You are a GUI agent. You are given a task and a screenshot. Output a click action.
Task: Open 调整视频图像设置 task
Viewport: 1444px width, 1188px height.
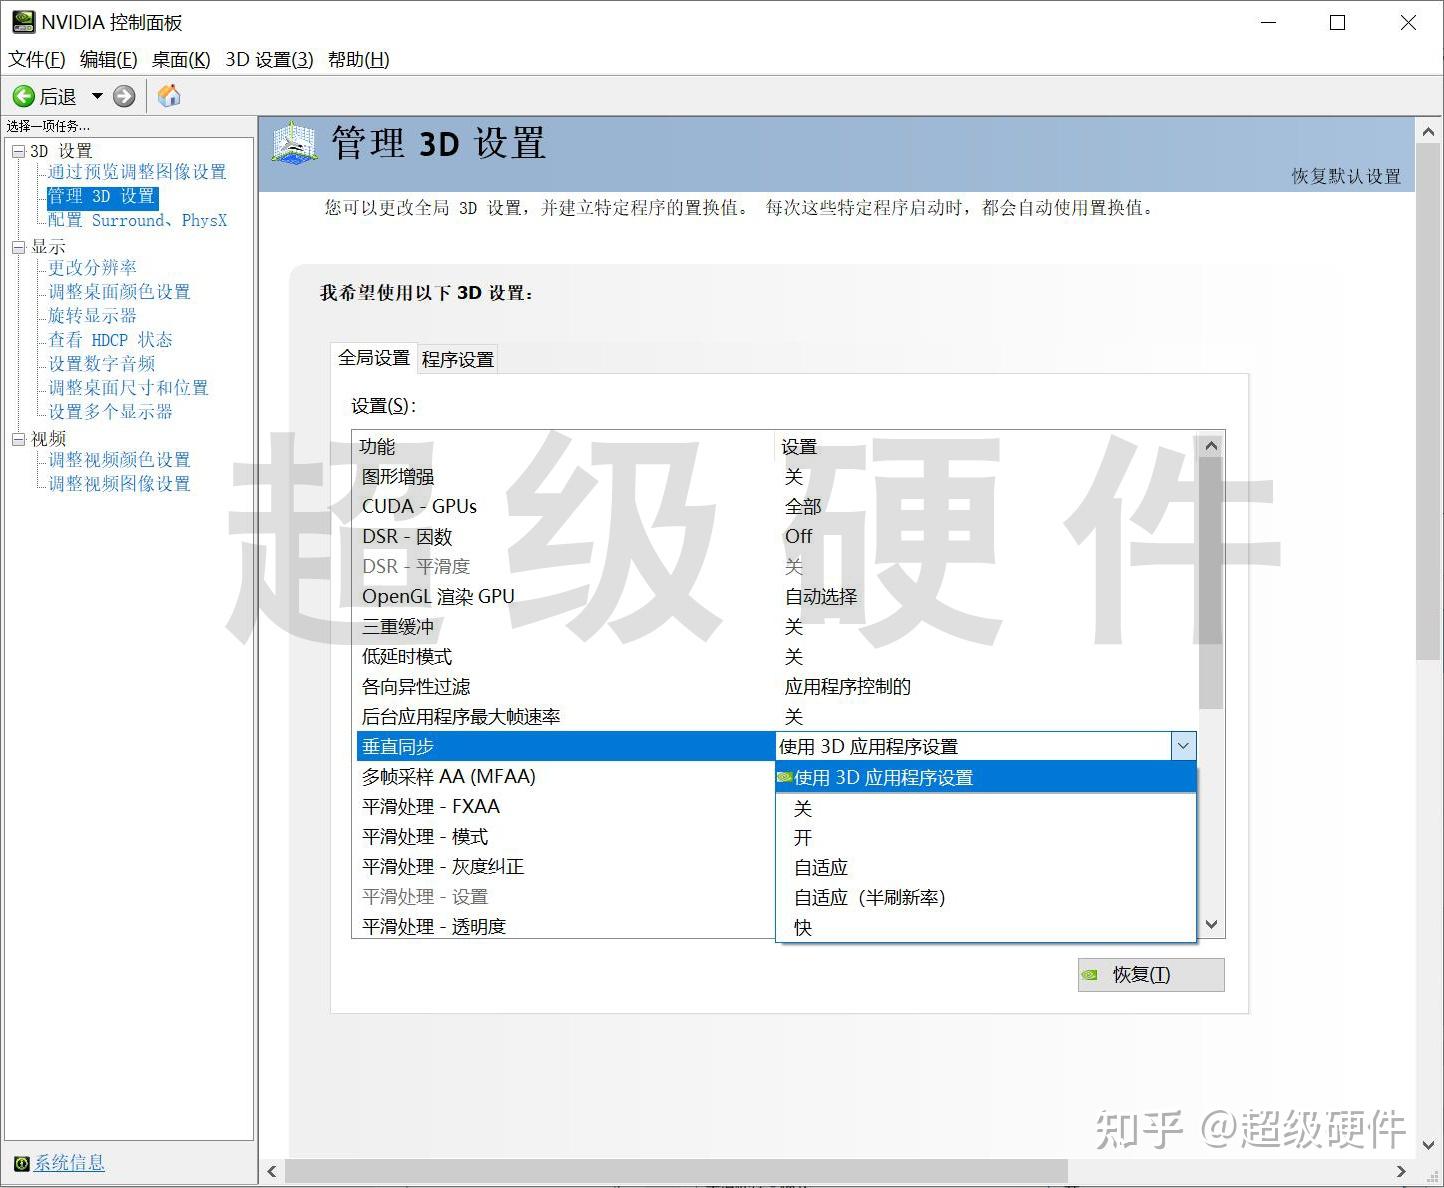click(x=119, y=484)
